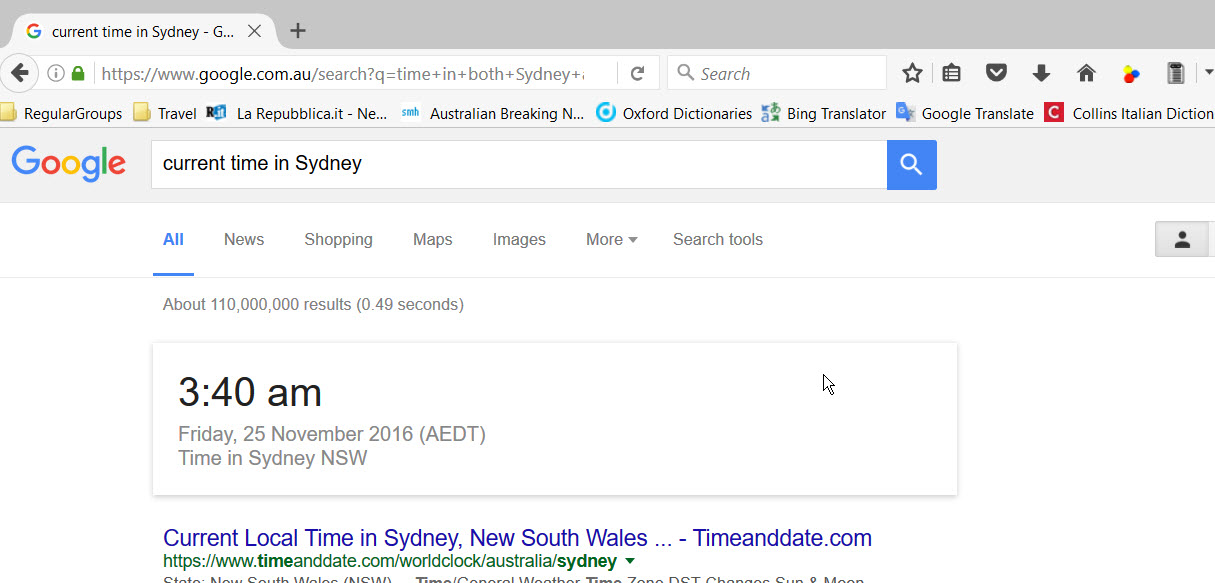Click the Google search query text field

[518, 164]
